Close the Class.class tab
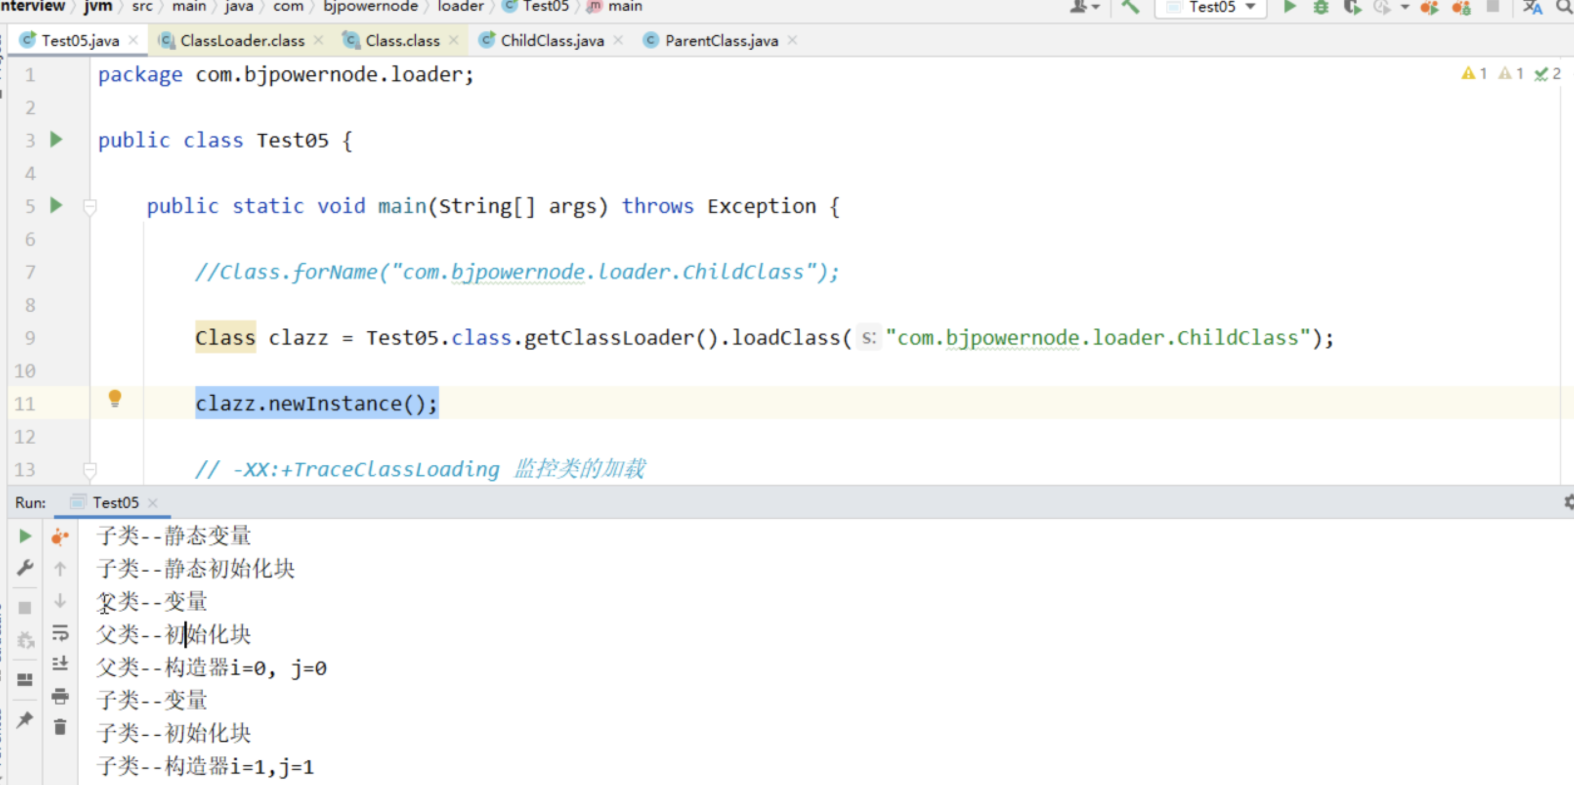Image resolution: width=1574 pixels, height=792 pixels. (453, 41)
